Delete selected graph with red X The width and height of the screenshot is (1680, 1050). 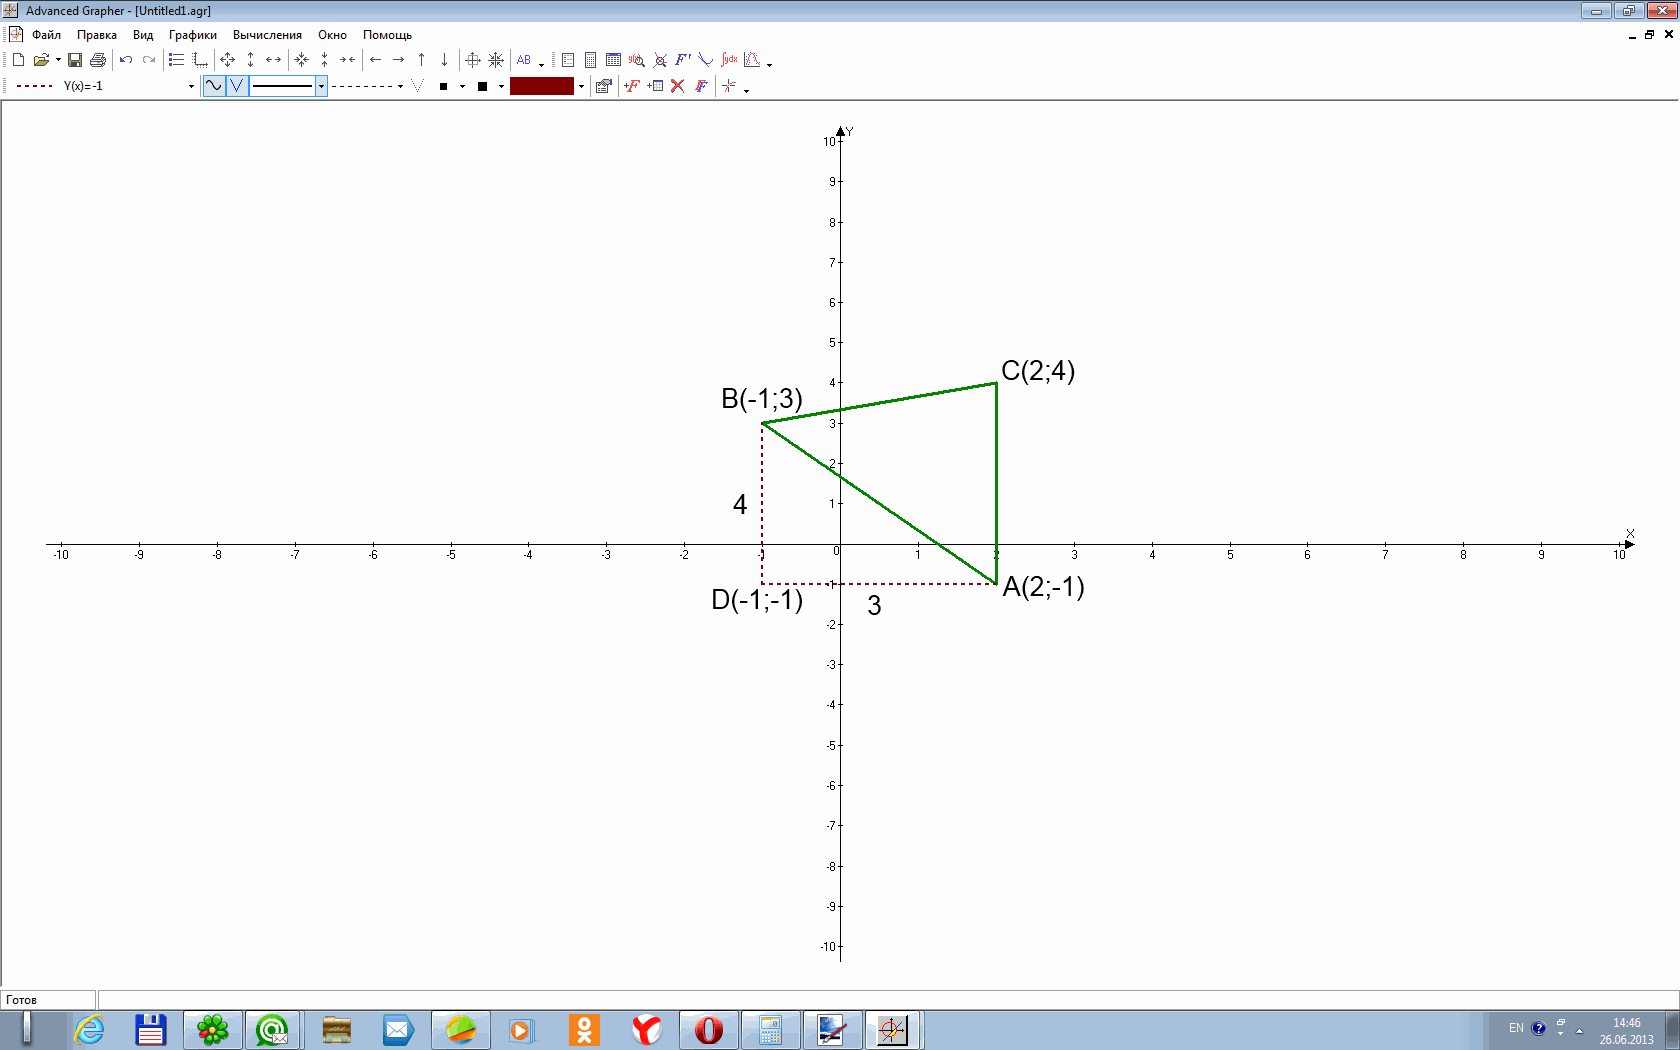(x=678, y=86)
